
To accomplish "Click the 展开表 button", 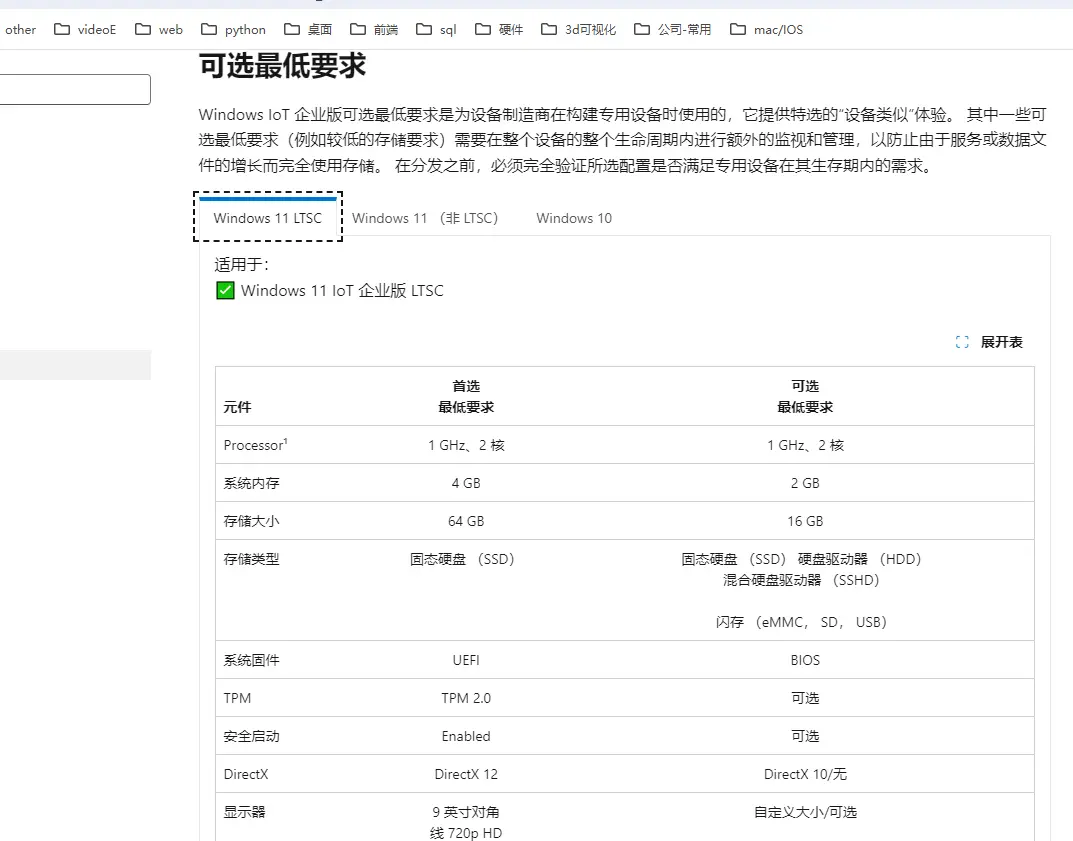I will click(989, 342).
